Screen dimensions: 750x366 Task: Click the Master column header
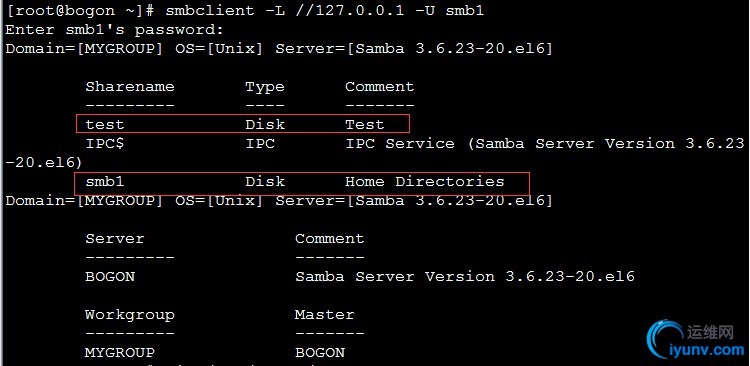(x=324, y=314)
